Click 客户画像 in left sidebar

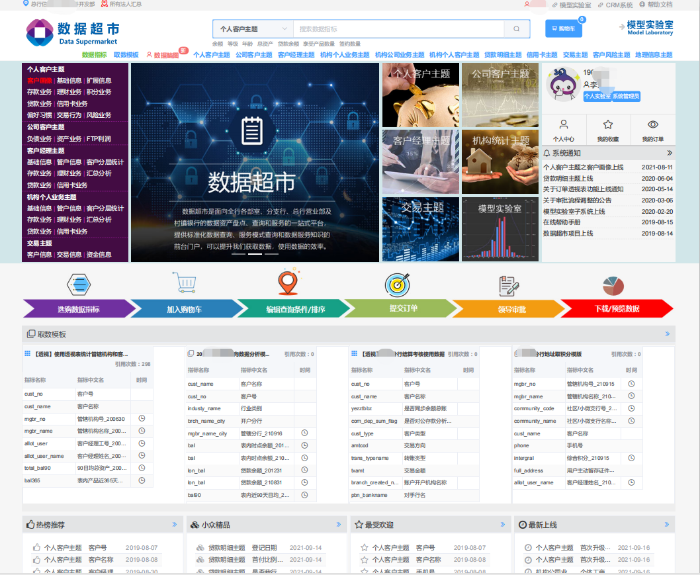click(39, 81)
